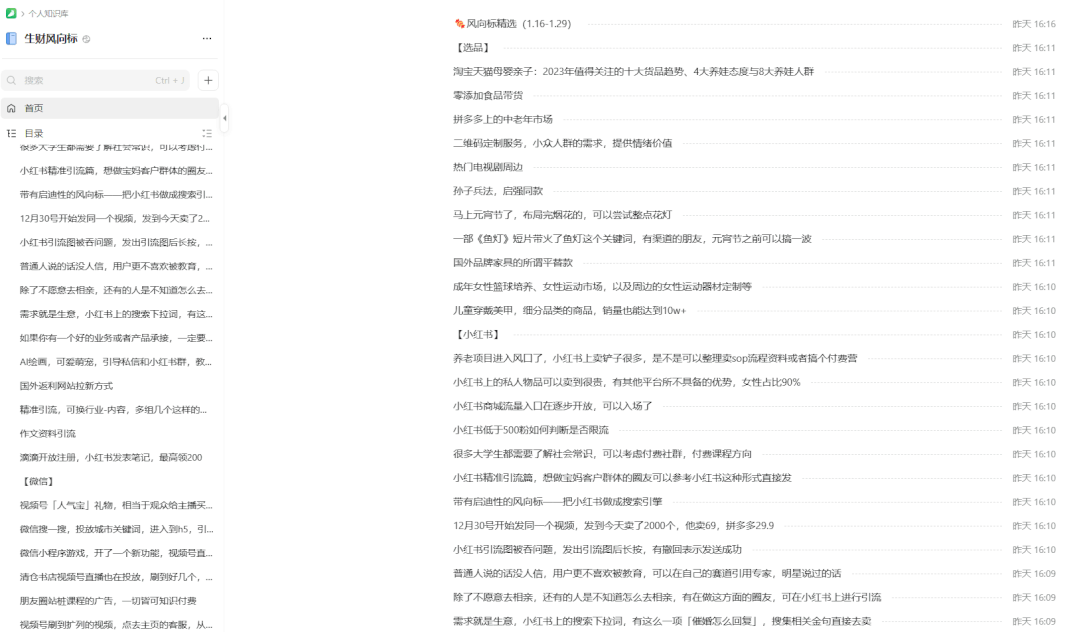Collapse the sidebar using the arrow handle
Image resolution: width=1079 pixels, height=632 pixels.
point(224,118)
